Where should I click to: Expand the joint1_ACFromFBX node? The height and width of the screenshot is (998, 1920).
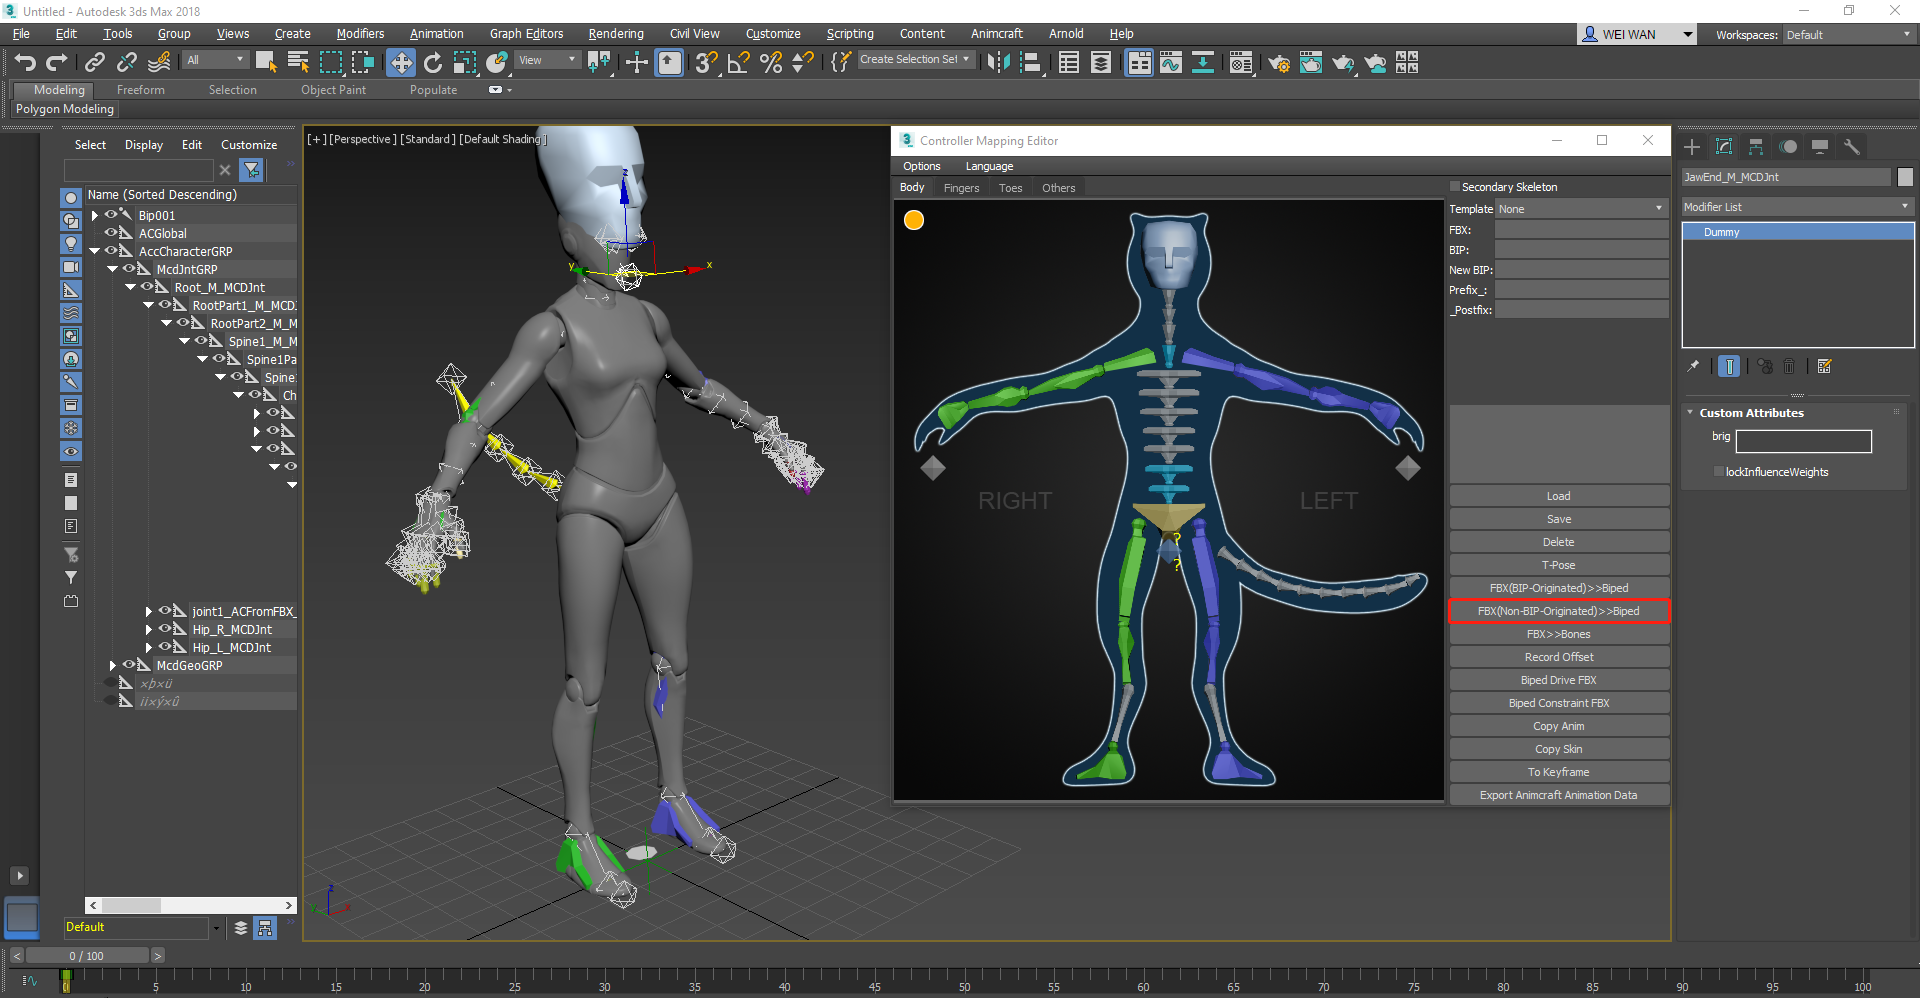149,611
